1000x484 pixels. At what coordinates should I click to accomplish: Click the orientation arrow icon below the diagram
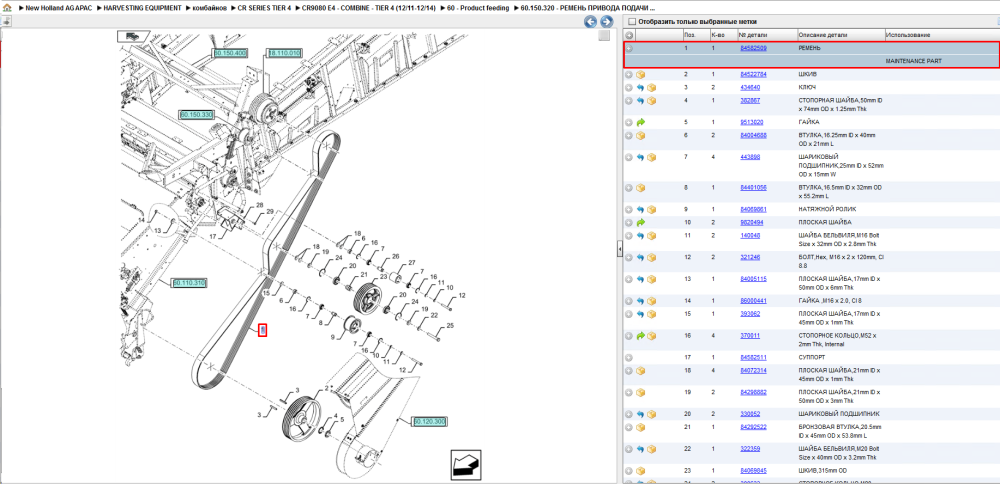point(466,465)
